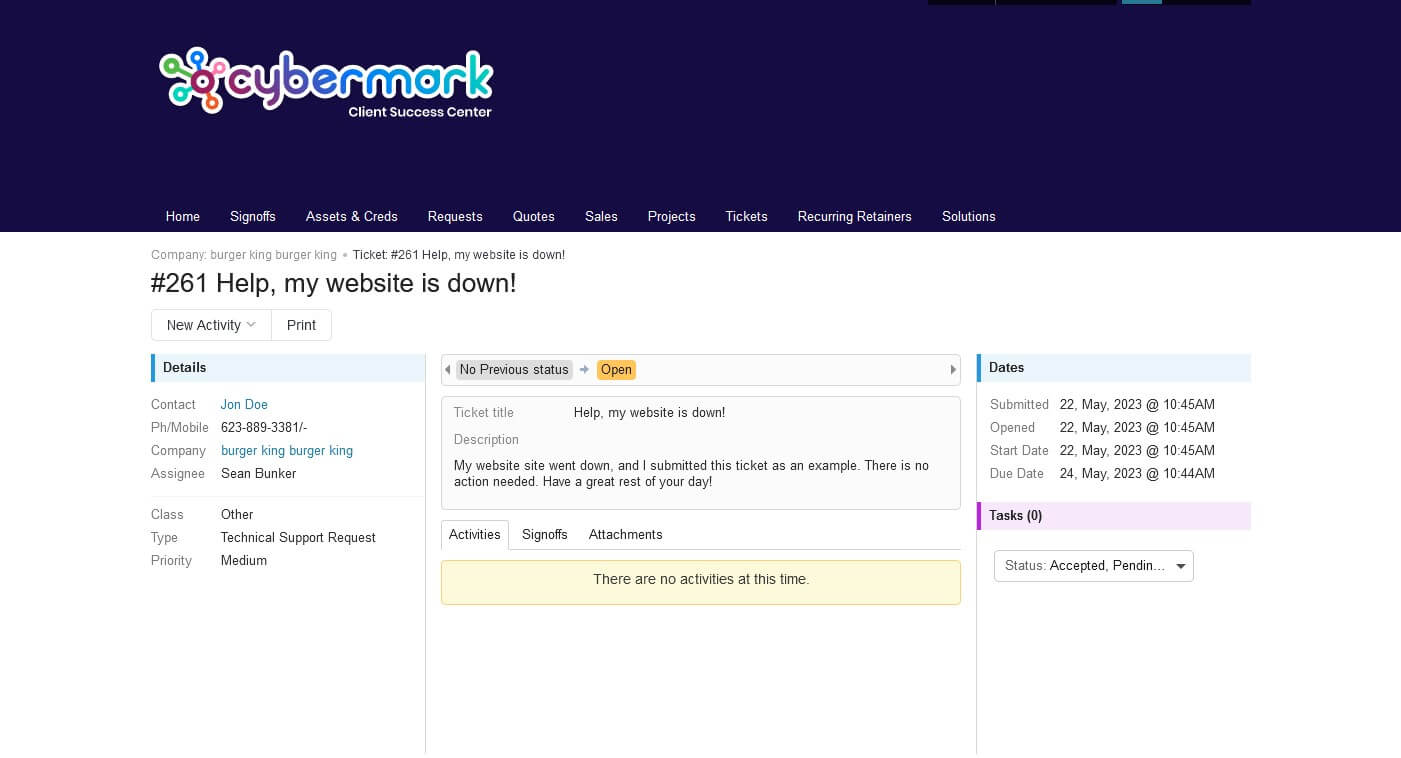Open the Projects menu item

pyautogui.click(x=671, y=217)
